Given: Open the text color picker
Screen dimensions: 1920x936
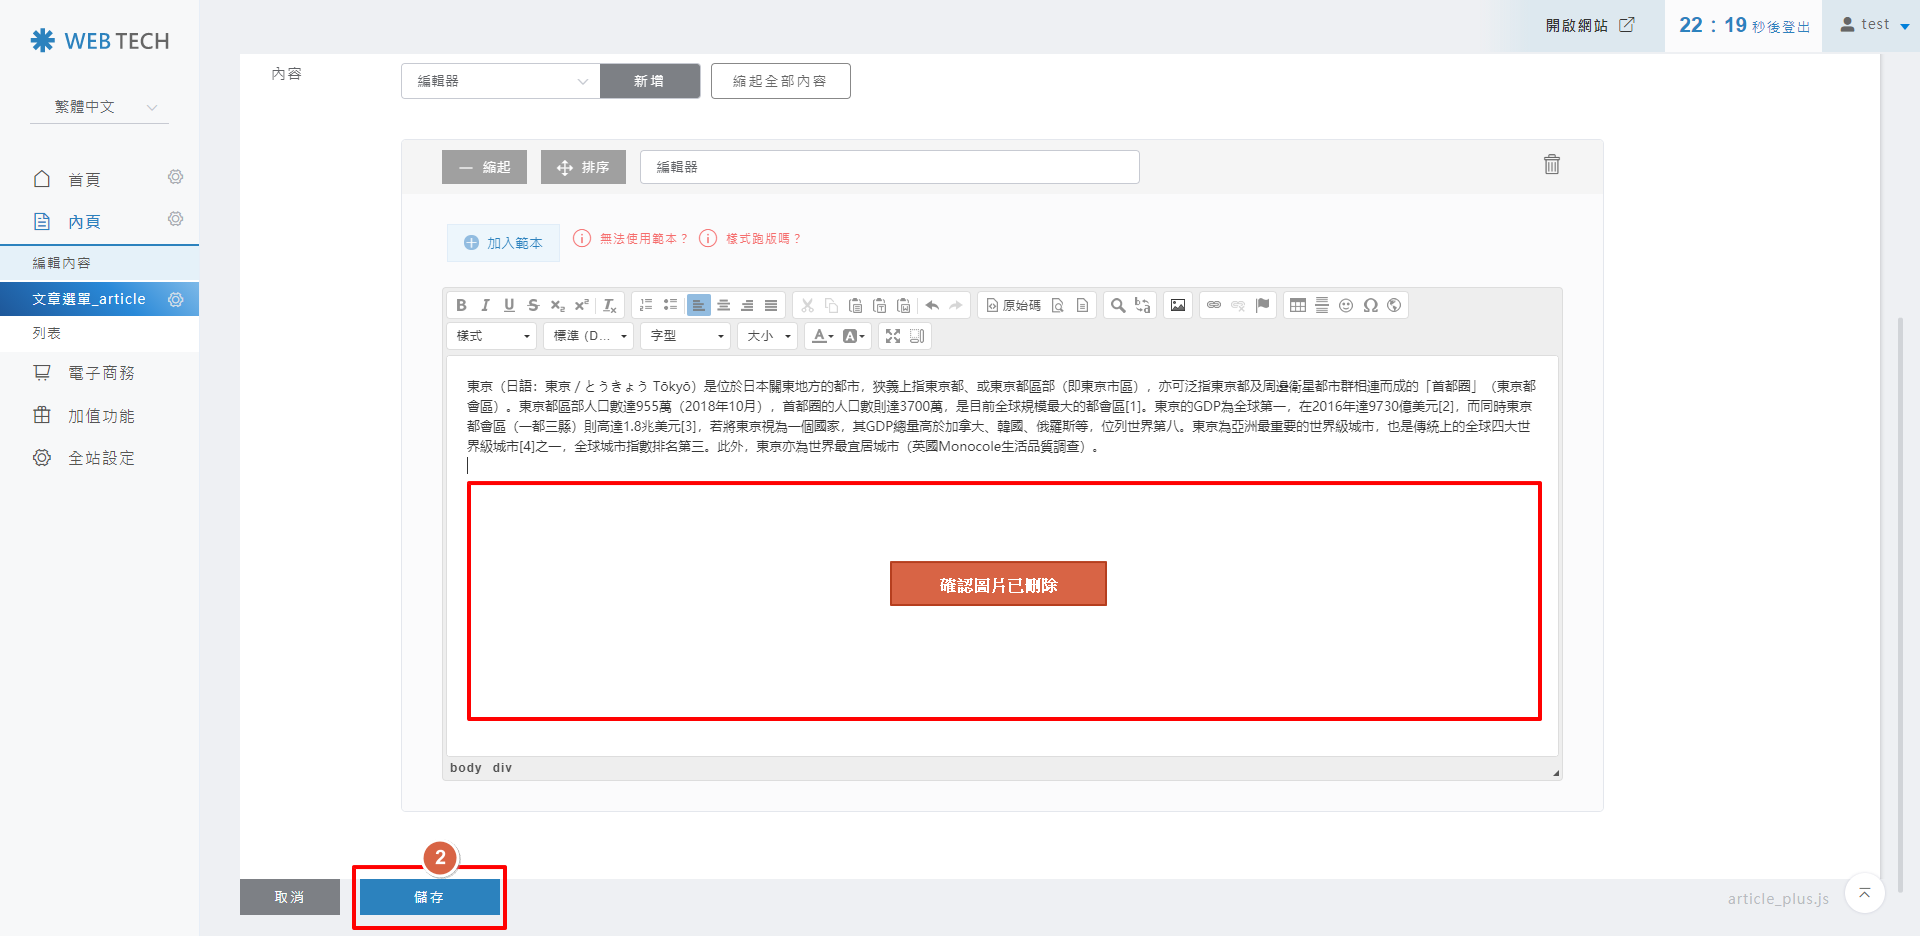Looking at the screenshot, I should point(822,336).
